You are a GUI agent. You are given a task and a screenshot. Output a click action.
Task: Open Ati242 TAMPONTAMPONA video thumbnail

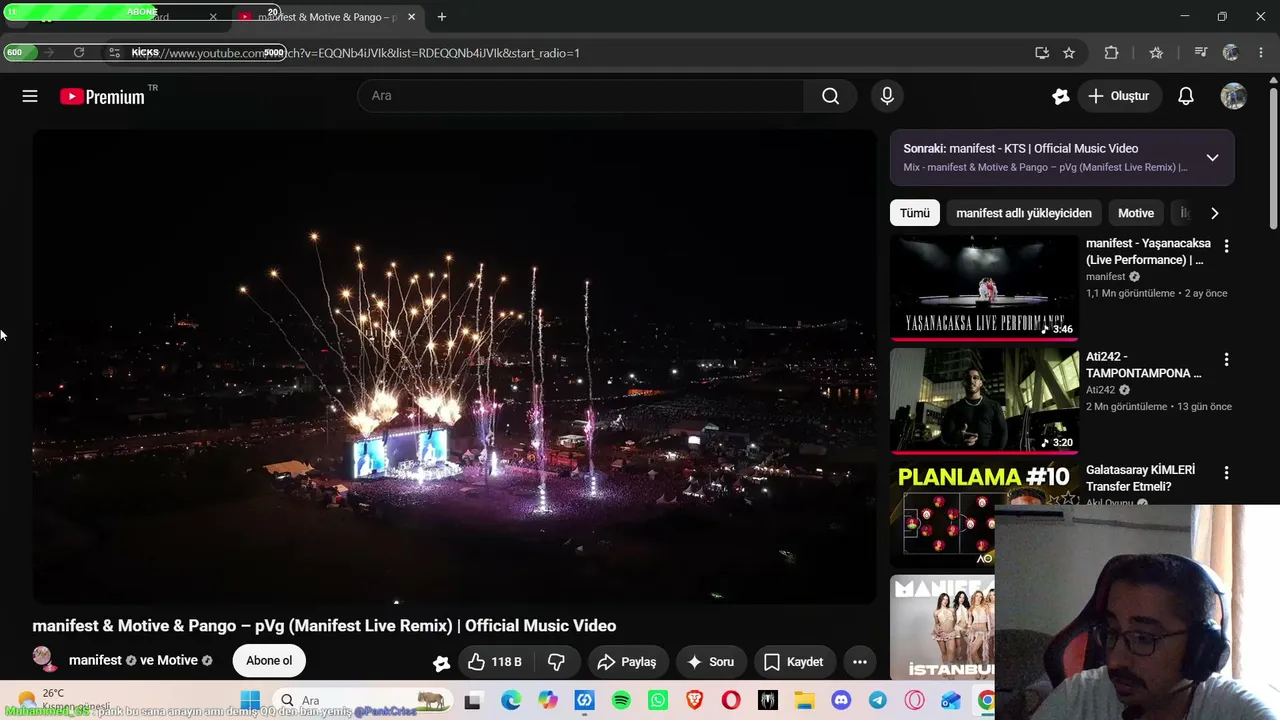984,401
